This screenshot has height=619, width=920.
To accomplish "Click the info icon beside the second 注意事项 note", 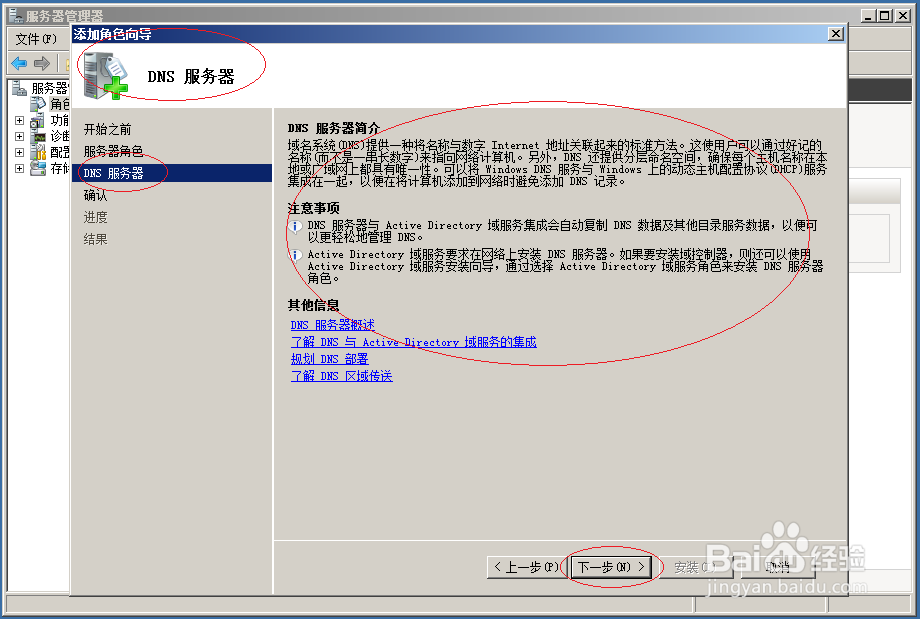I will coord(294,255).
